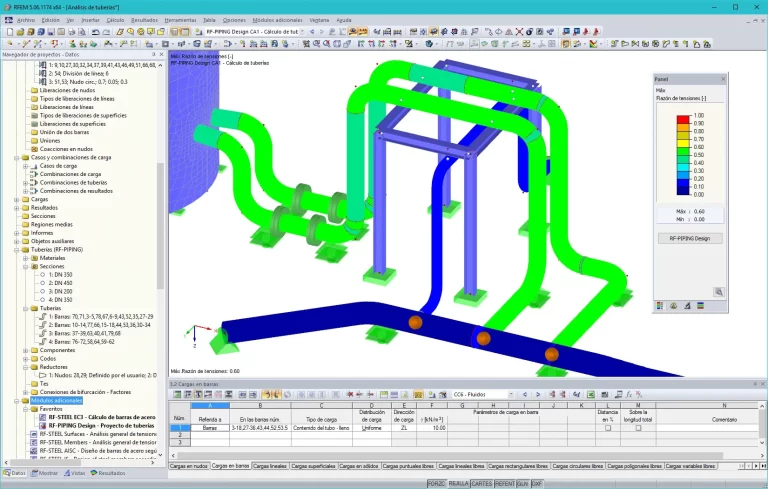Screen dimensions: 768x489
Task: Toggle Distancia en % checkbox in row 1
Action: tap(608, 428)
